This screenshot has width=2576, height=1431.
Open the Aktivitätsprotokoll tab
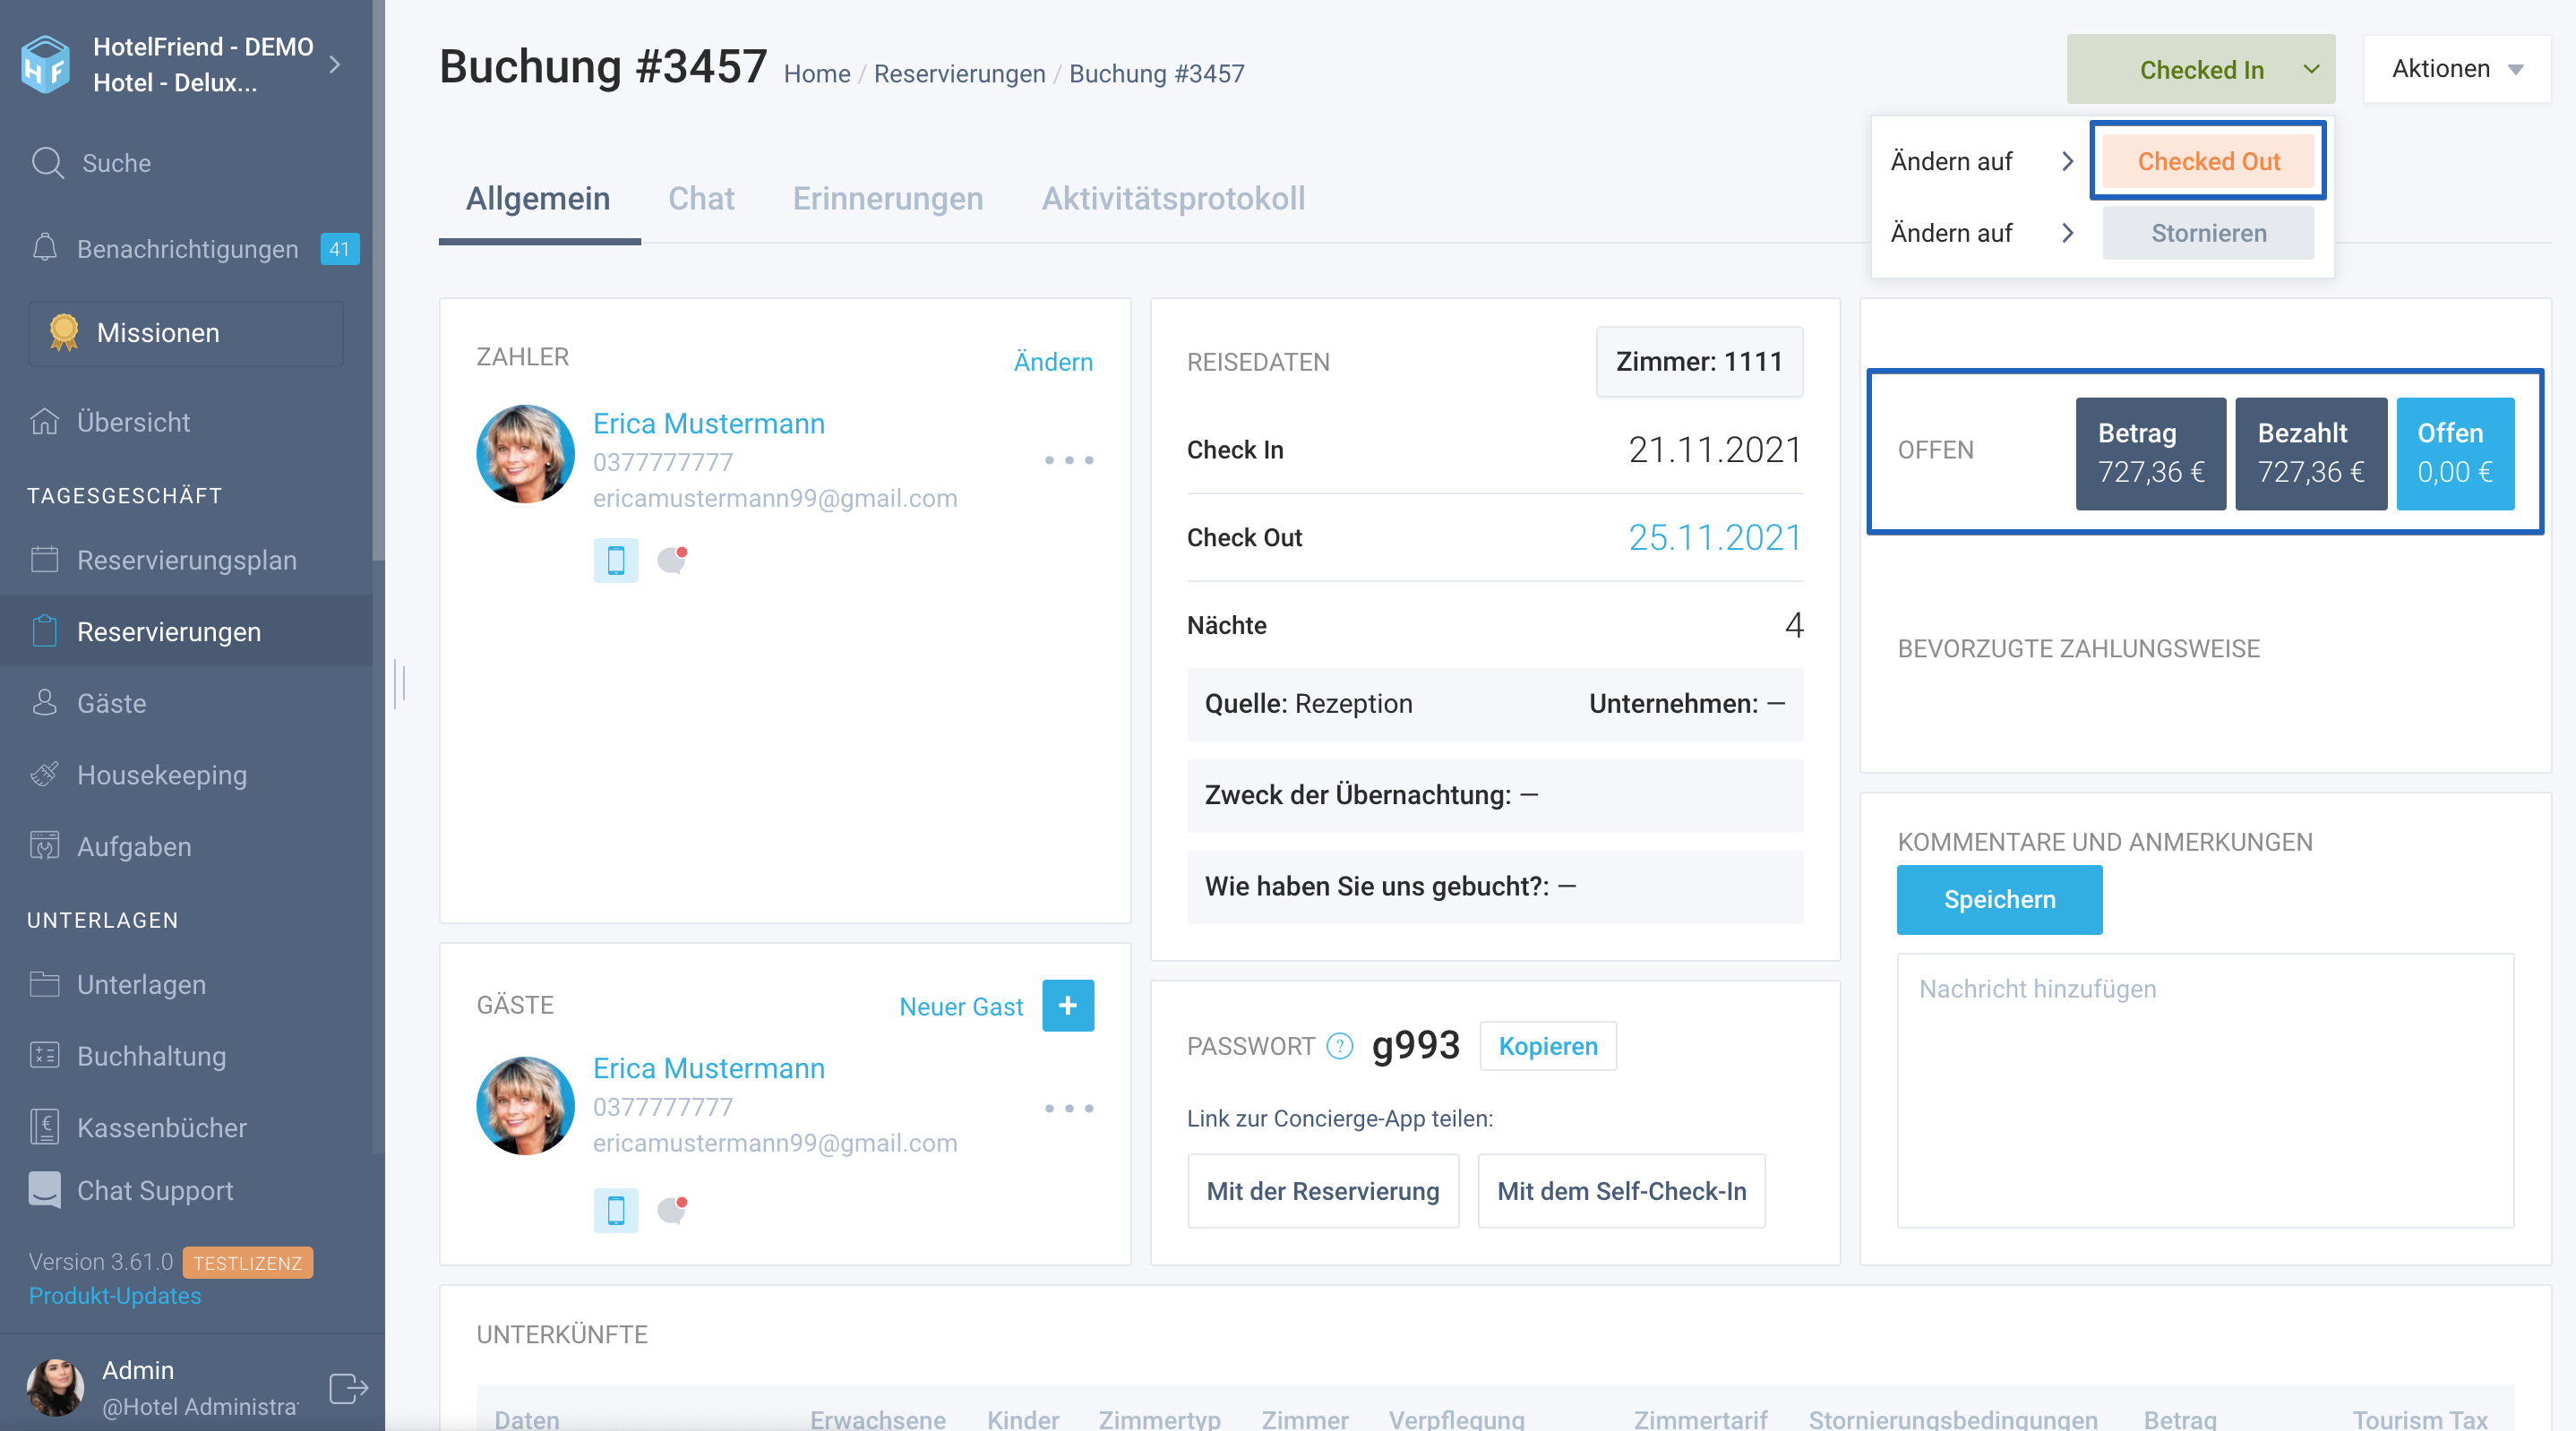click(x=1173, y=198)
